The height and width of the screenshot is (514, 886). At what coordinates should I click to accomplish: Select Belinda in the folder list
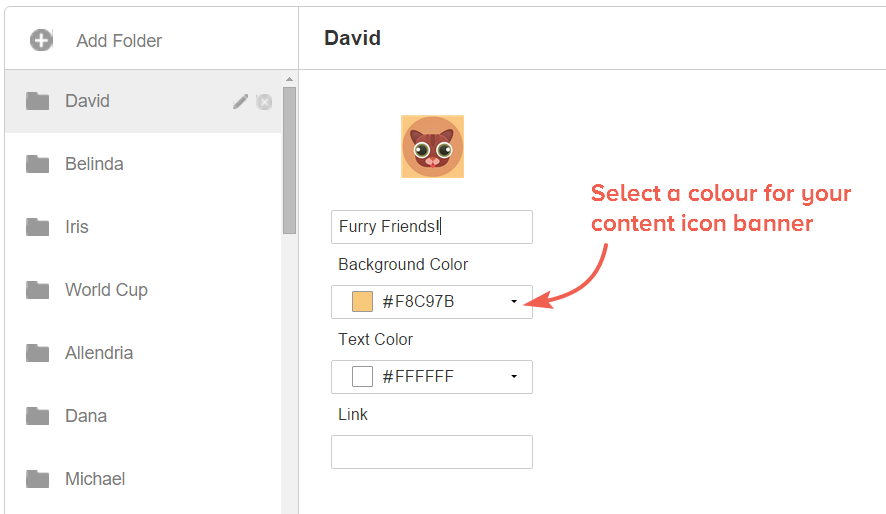tap(143, 164)
